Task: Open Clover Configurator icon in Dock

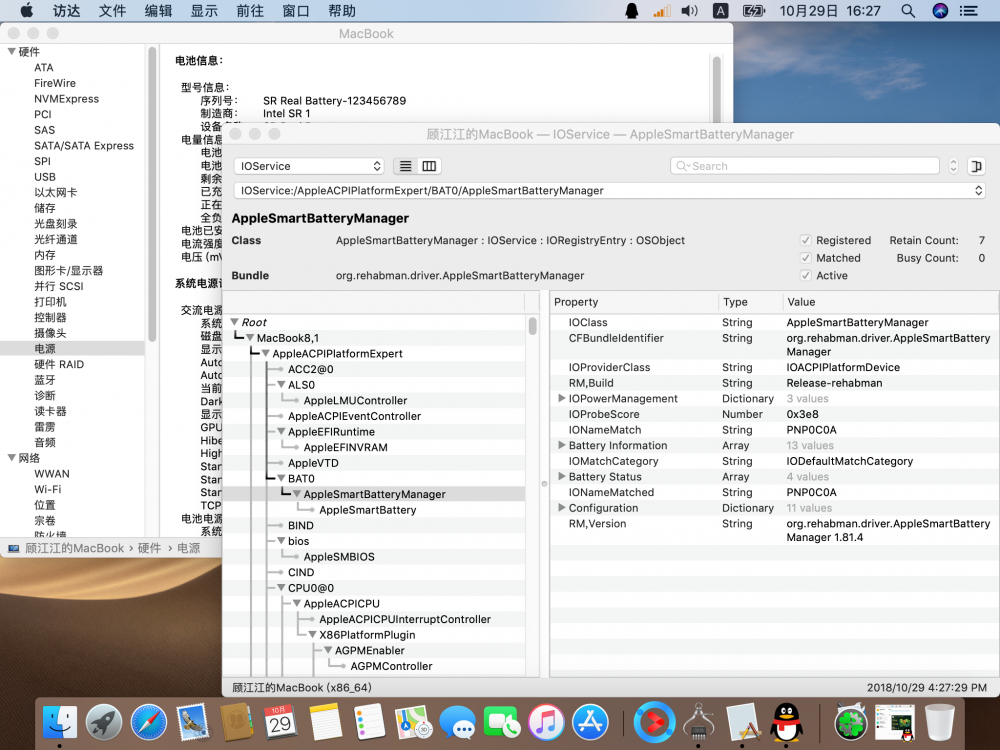Action: pos(851,722)
